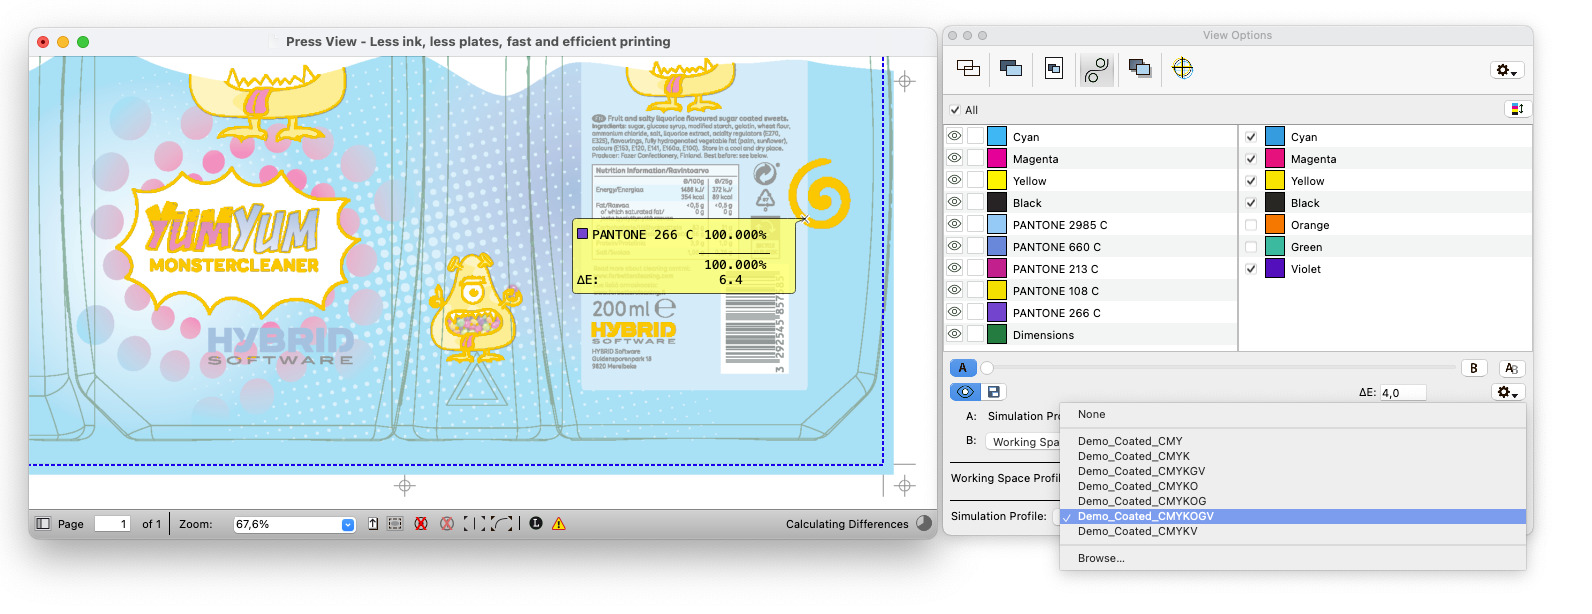Select Demo_Coated_CMY profile
Screen dimensions: 1592x614
pos(1293,441)
